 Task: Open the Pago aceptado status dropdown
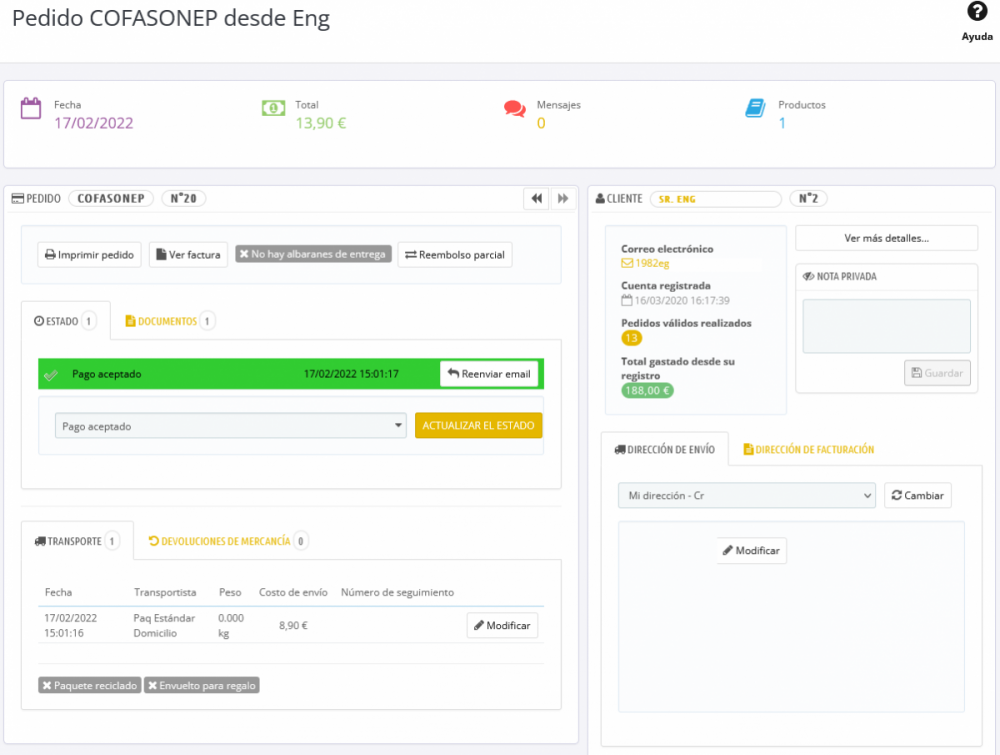[230, 426]
